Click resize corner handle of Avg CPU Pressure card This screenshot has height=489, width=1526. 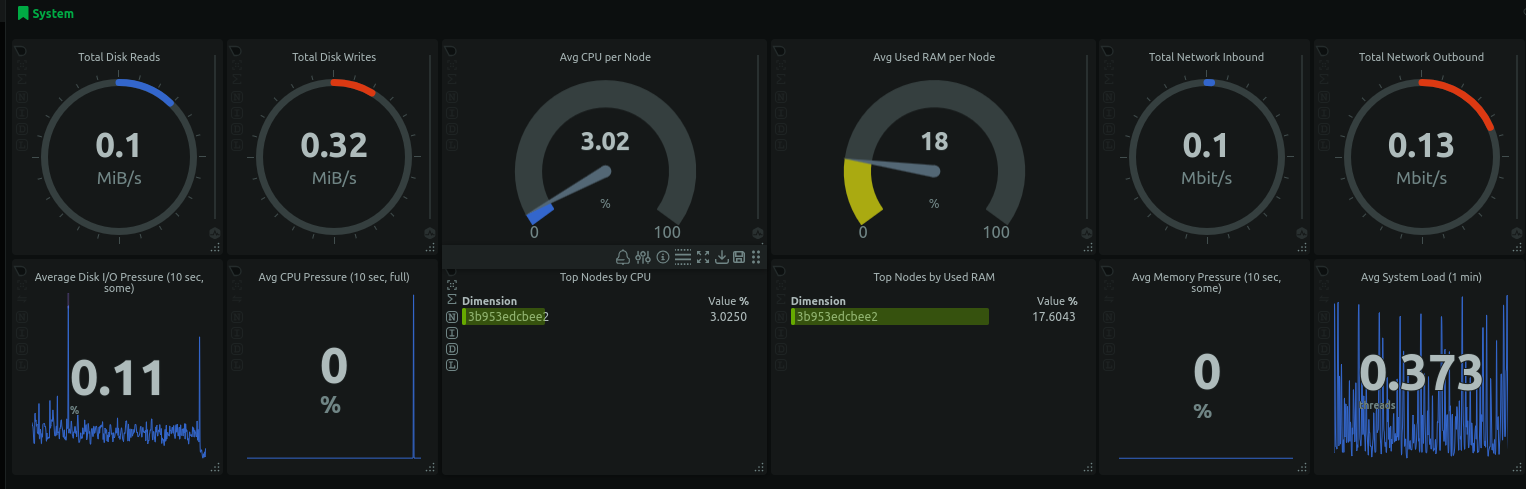coord(431,467)
